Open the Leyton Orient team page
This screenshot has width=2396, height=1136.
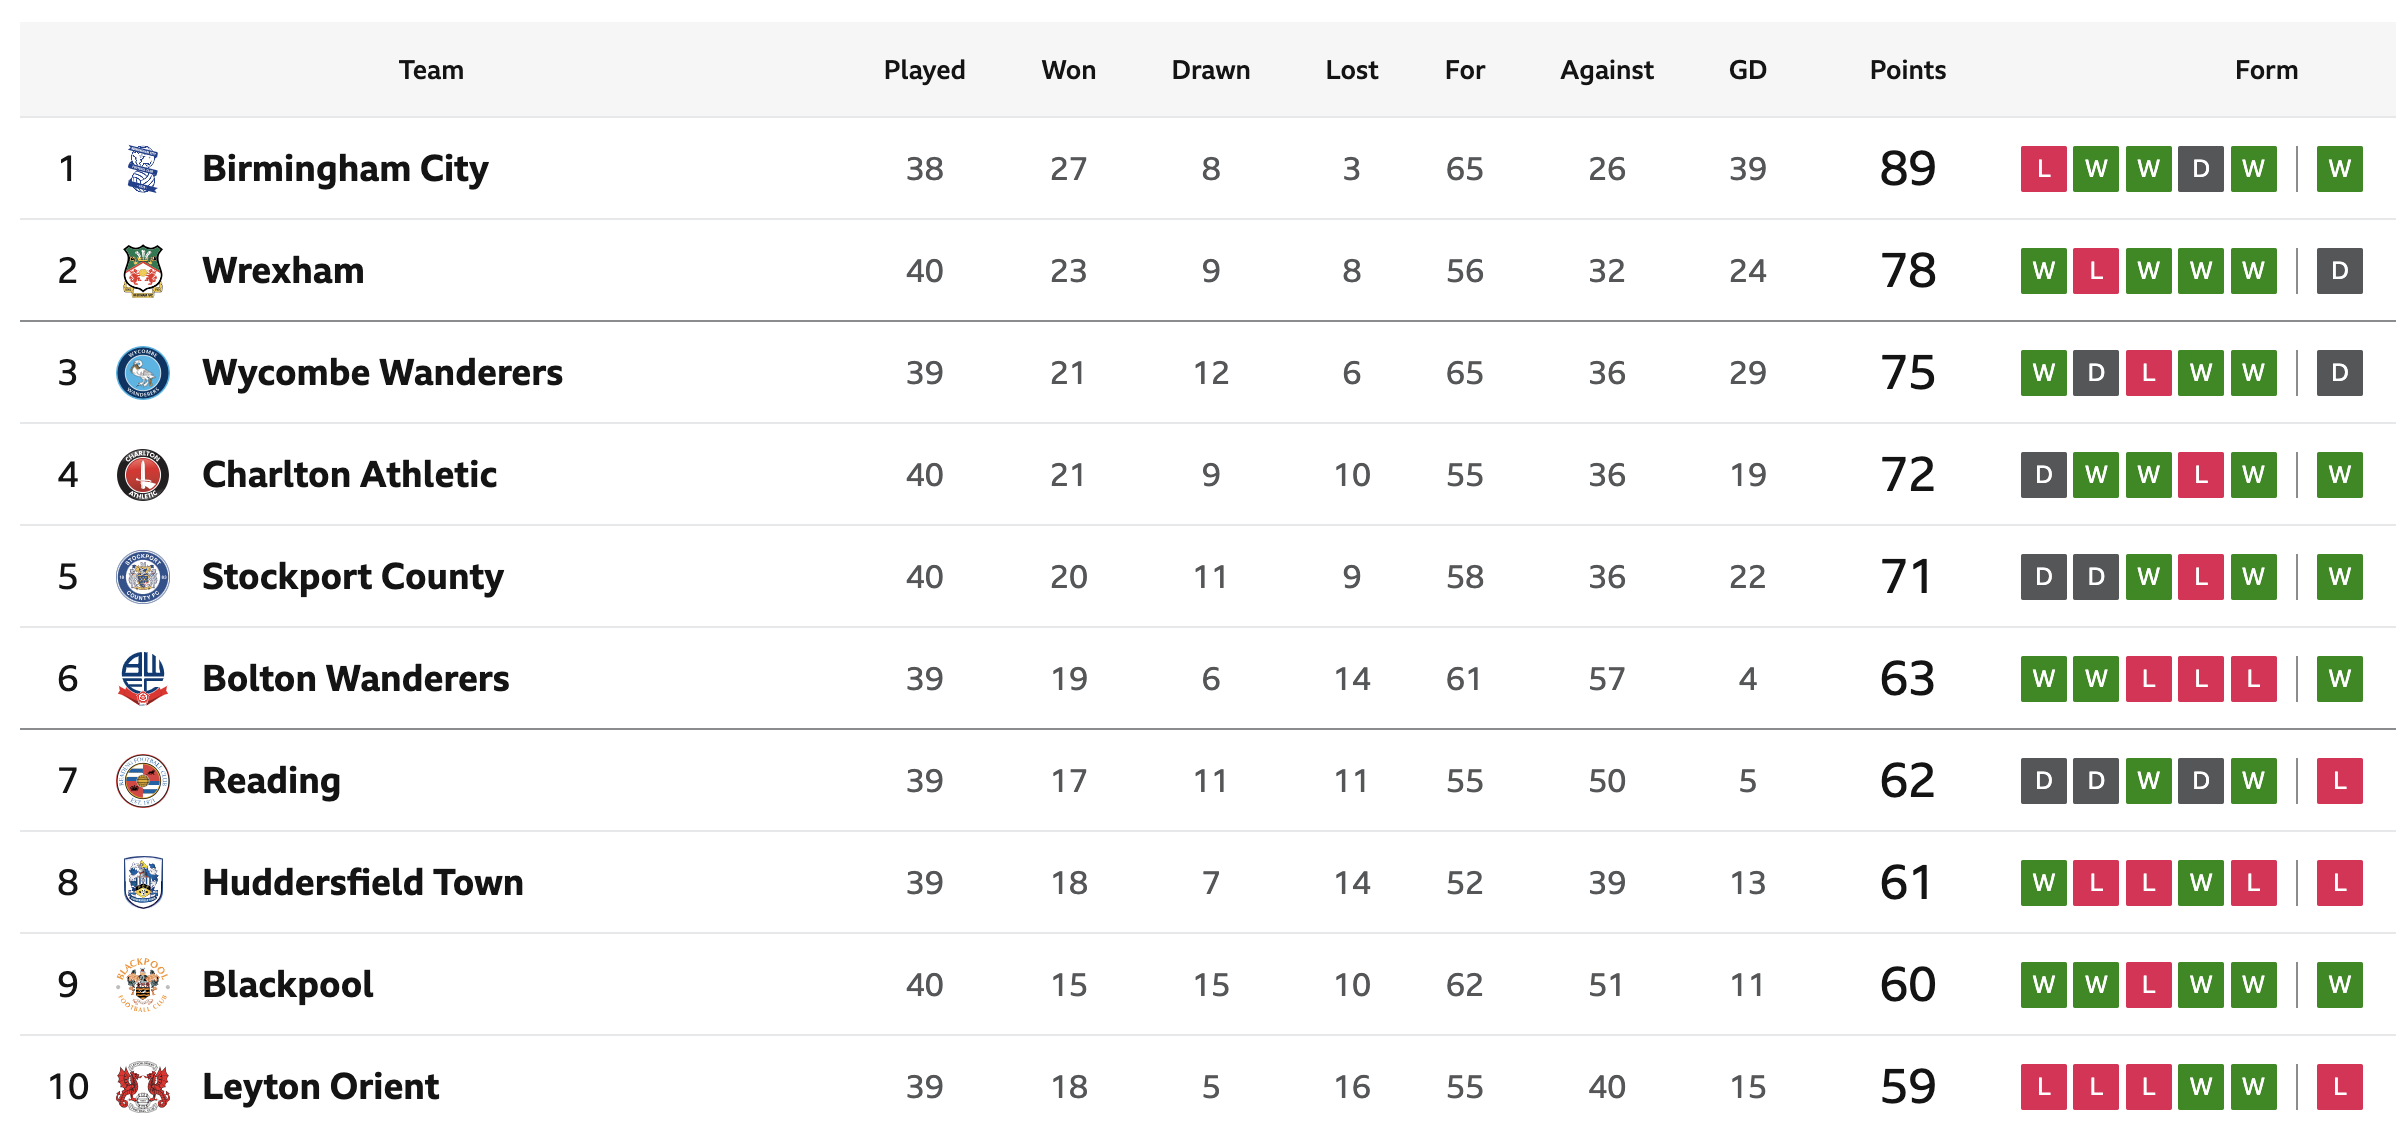pyautogui.click(x=320, y=1087)
